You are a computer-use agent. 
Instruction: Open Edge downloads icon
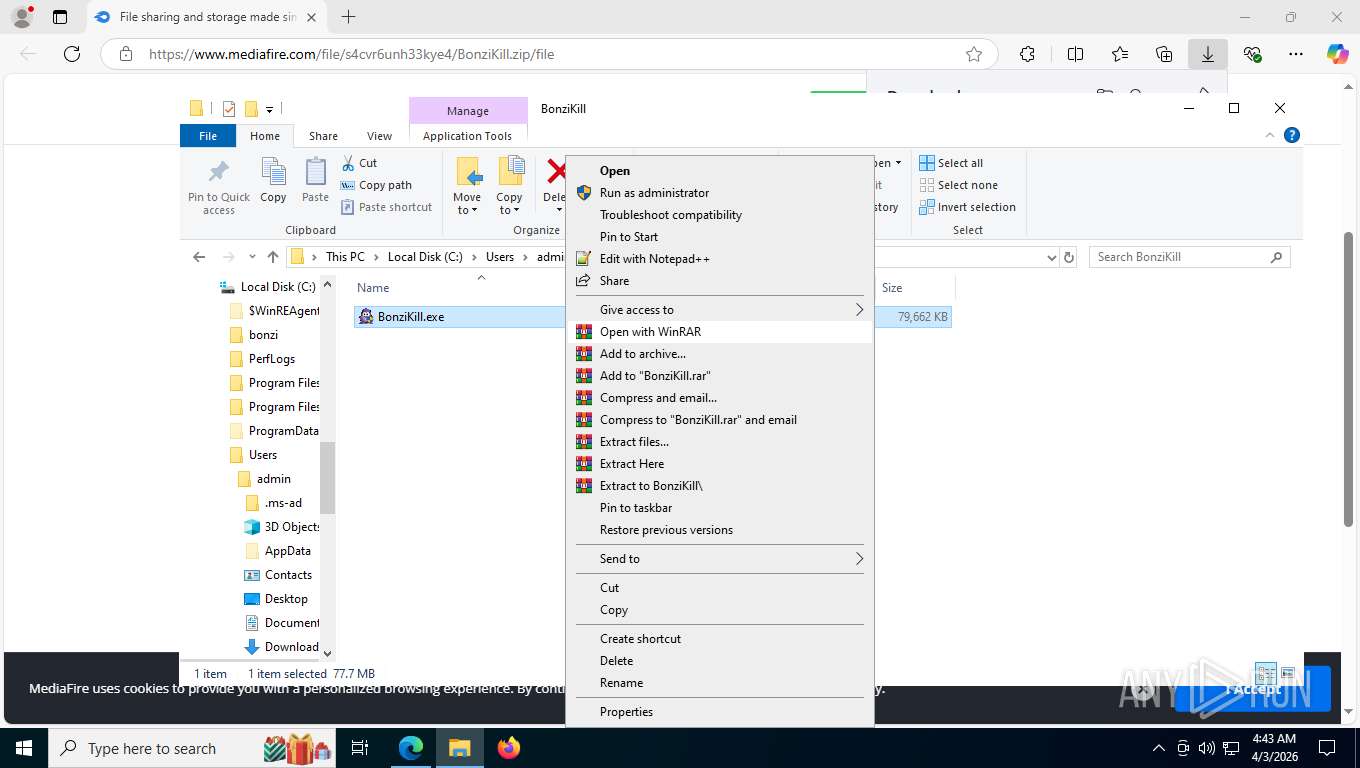pos(1208,55)
